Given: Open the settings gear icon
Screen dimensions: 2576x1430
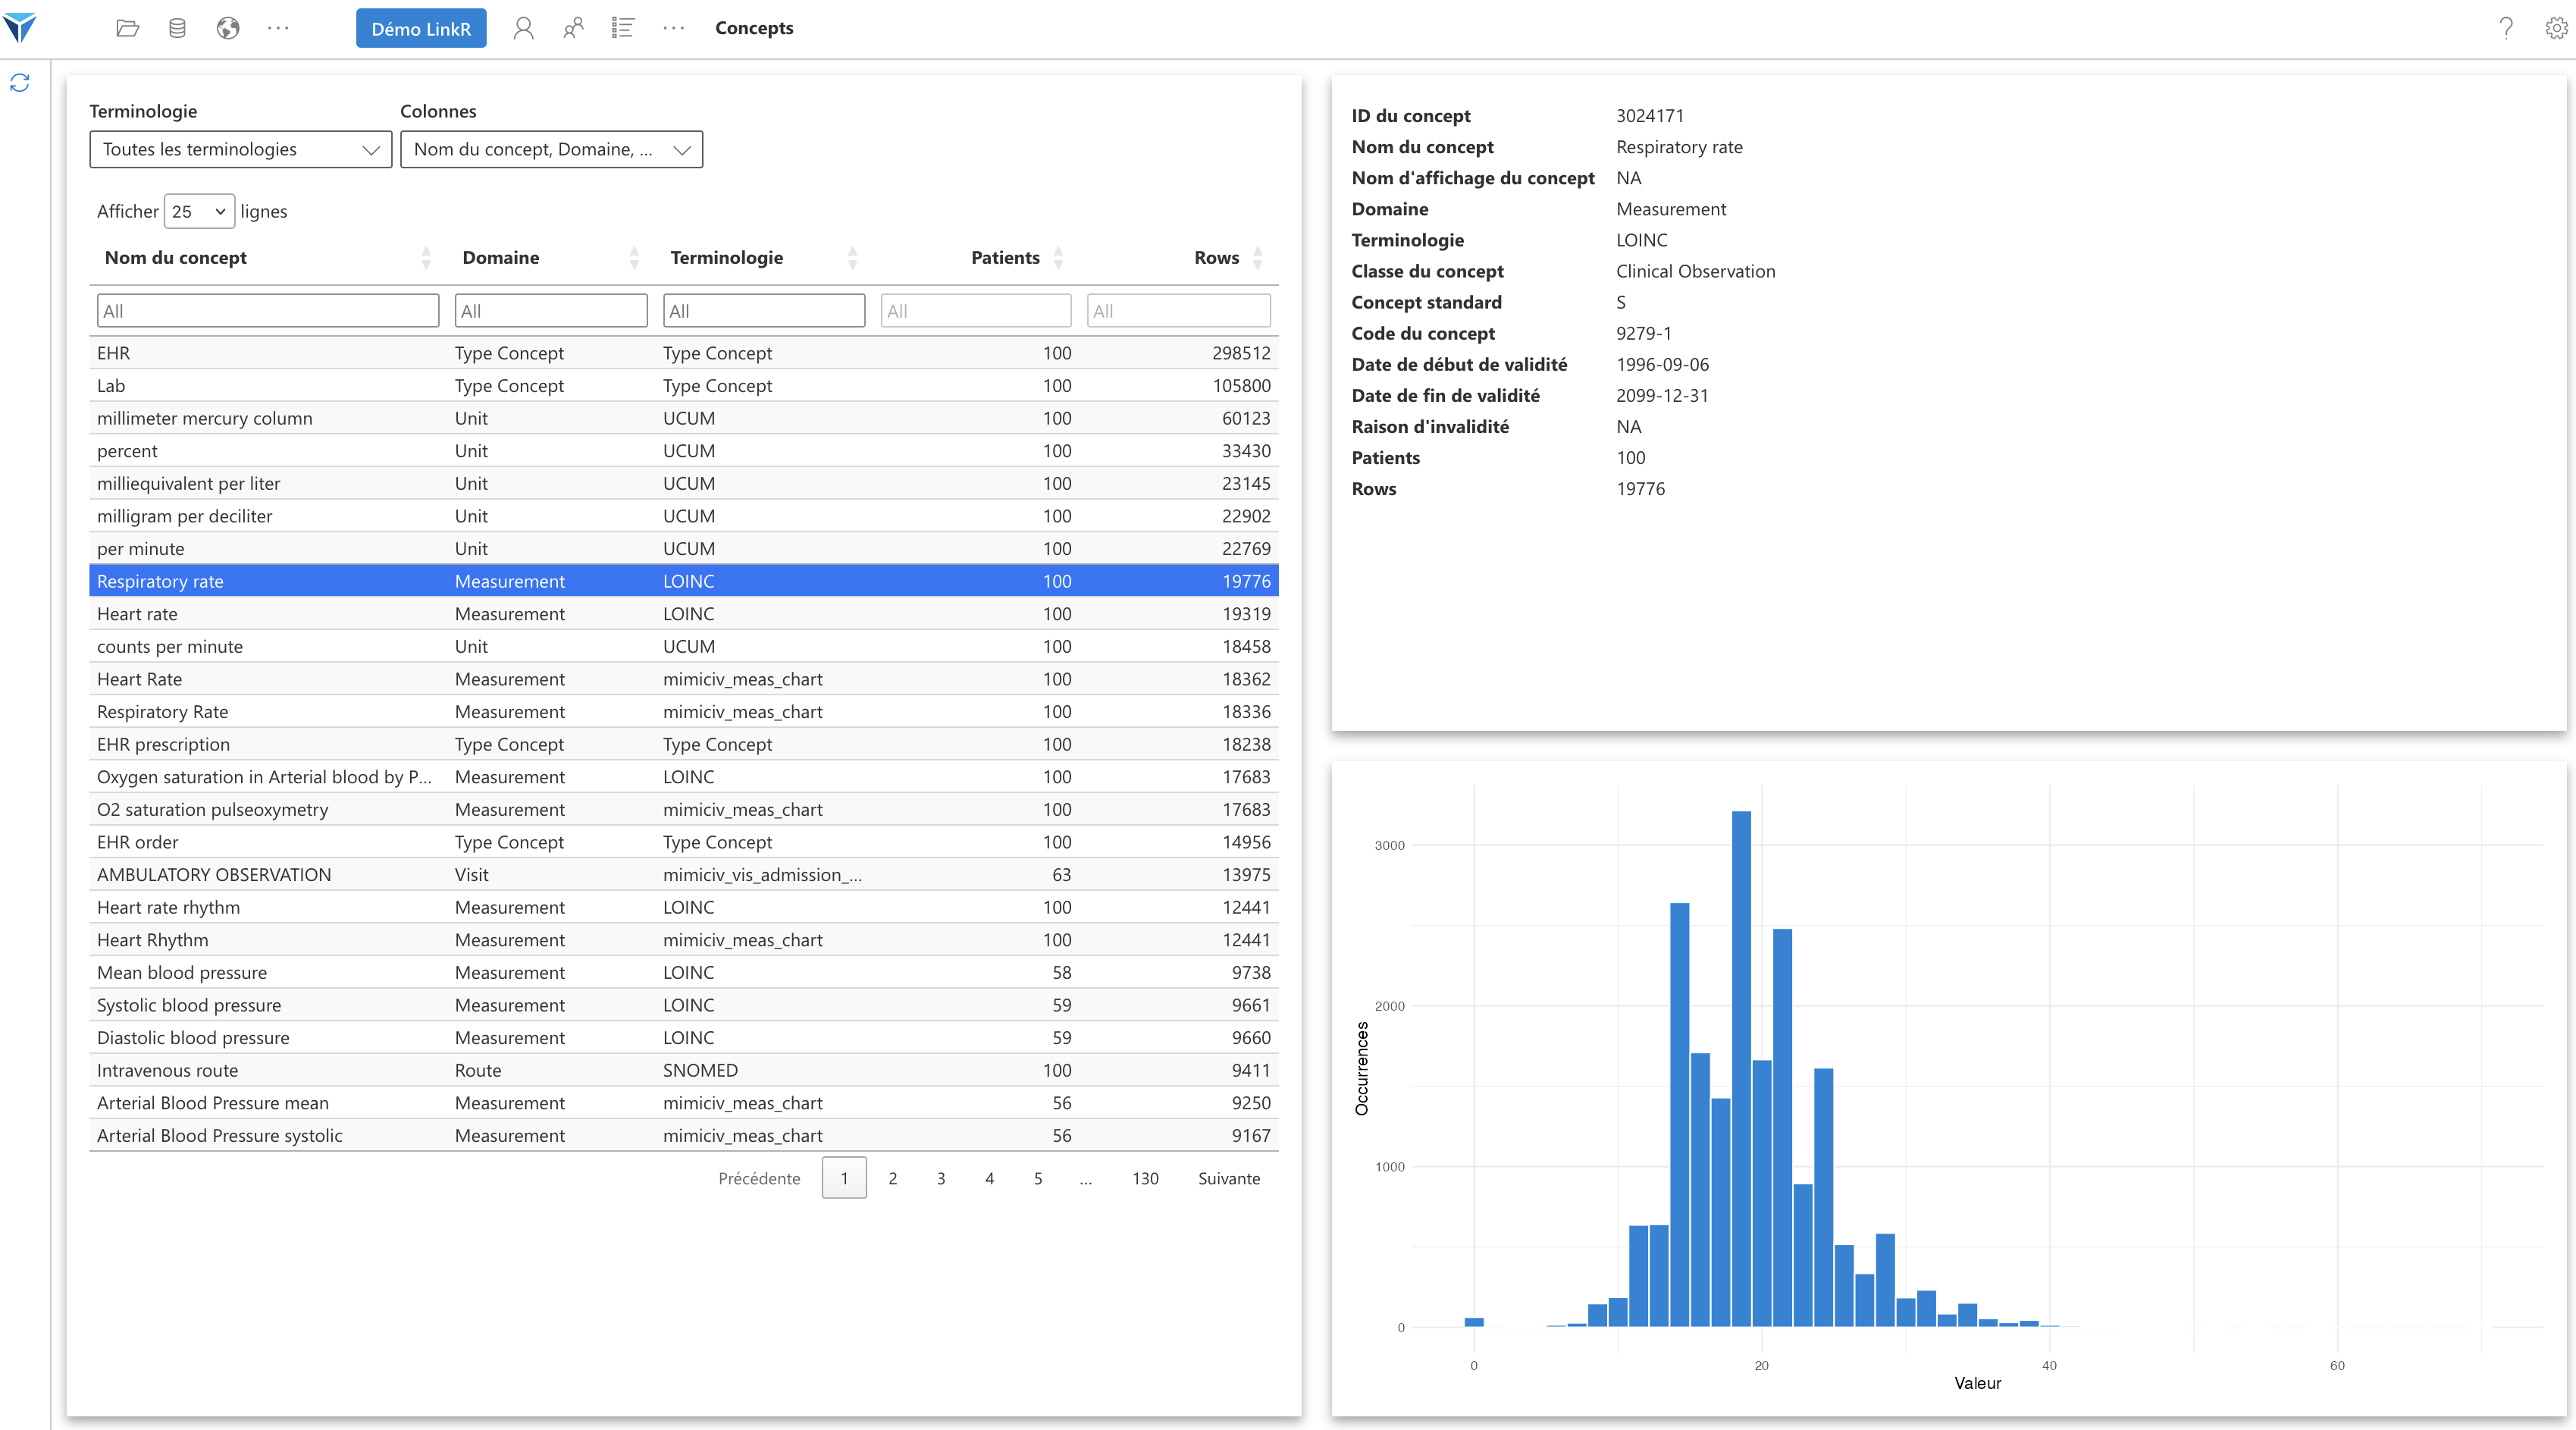Looking at the screenshot, I should (2556, 28).
